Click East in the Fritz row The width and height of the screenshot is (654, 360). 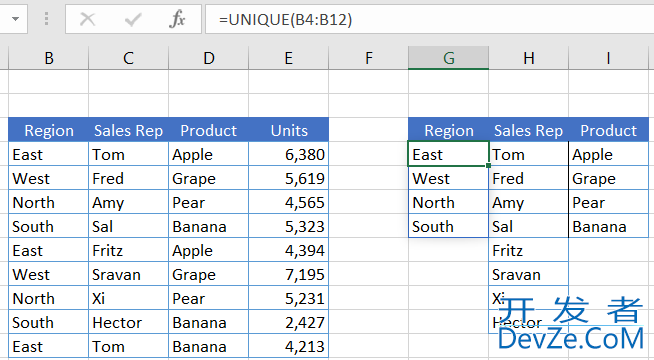pos(48,250)
